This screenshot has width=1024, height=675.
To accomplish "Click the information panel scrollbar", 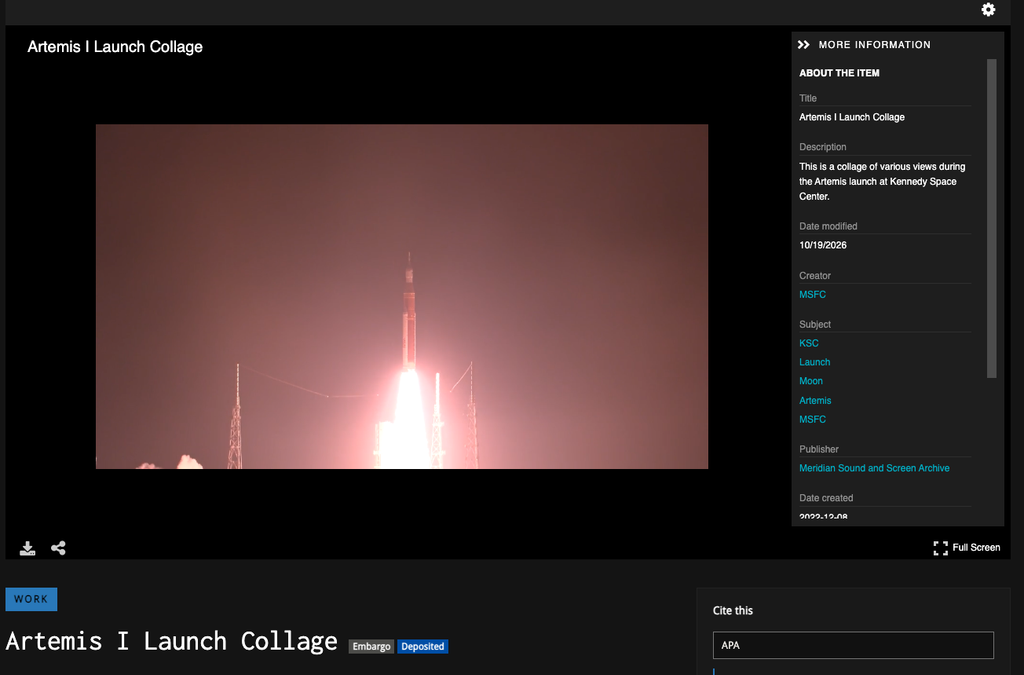I will tap(991, 219).
